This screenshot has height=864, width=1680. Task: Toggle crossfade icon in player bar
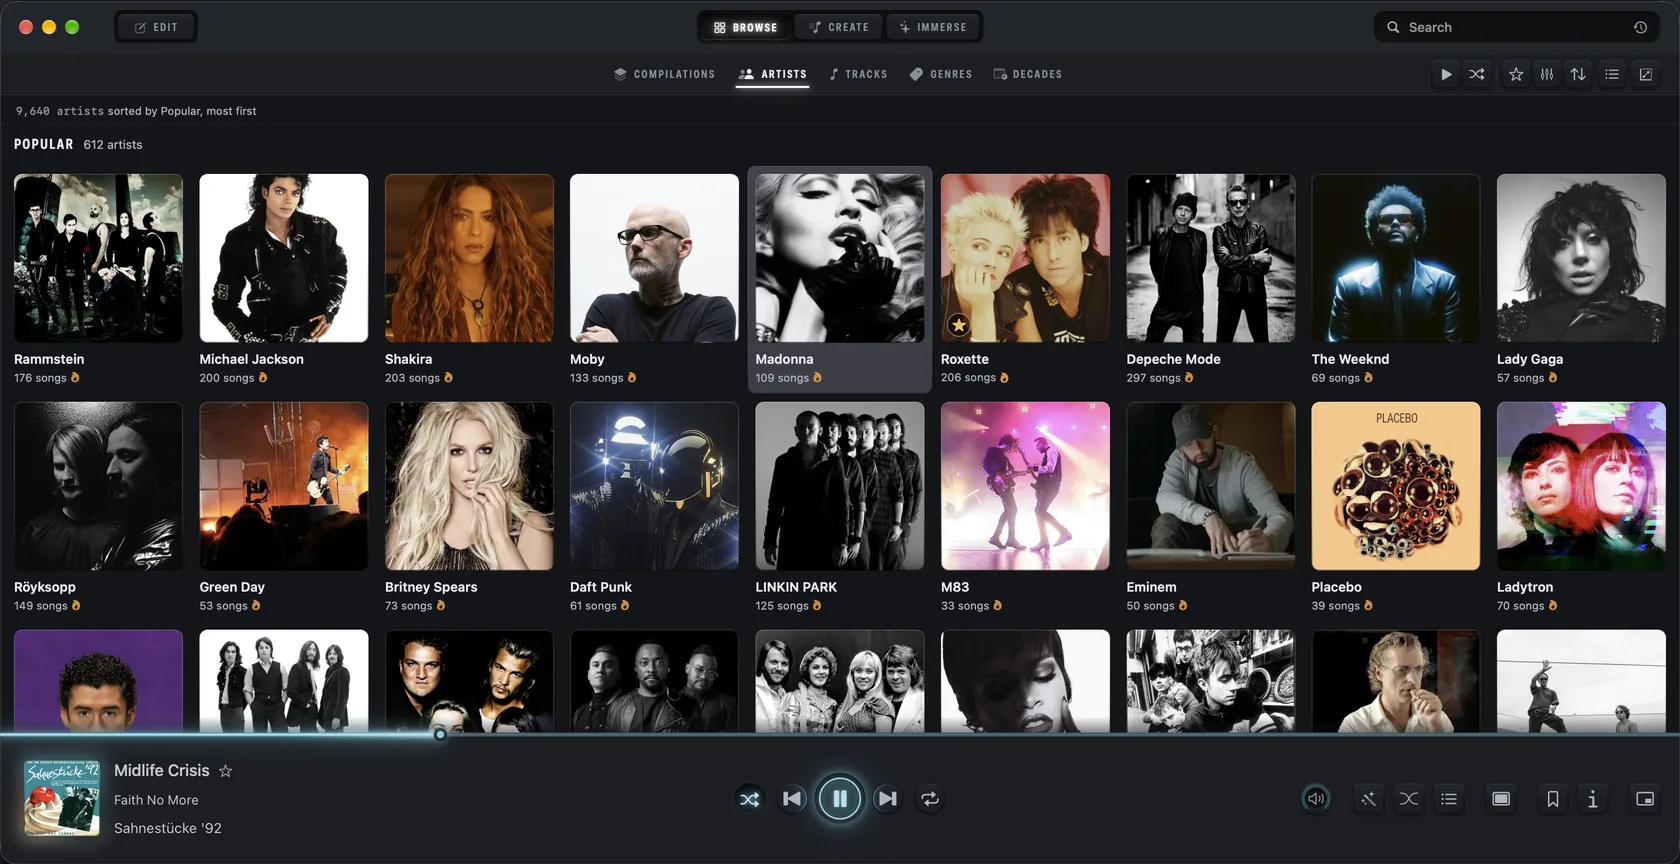click(1408, 799)
